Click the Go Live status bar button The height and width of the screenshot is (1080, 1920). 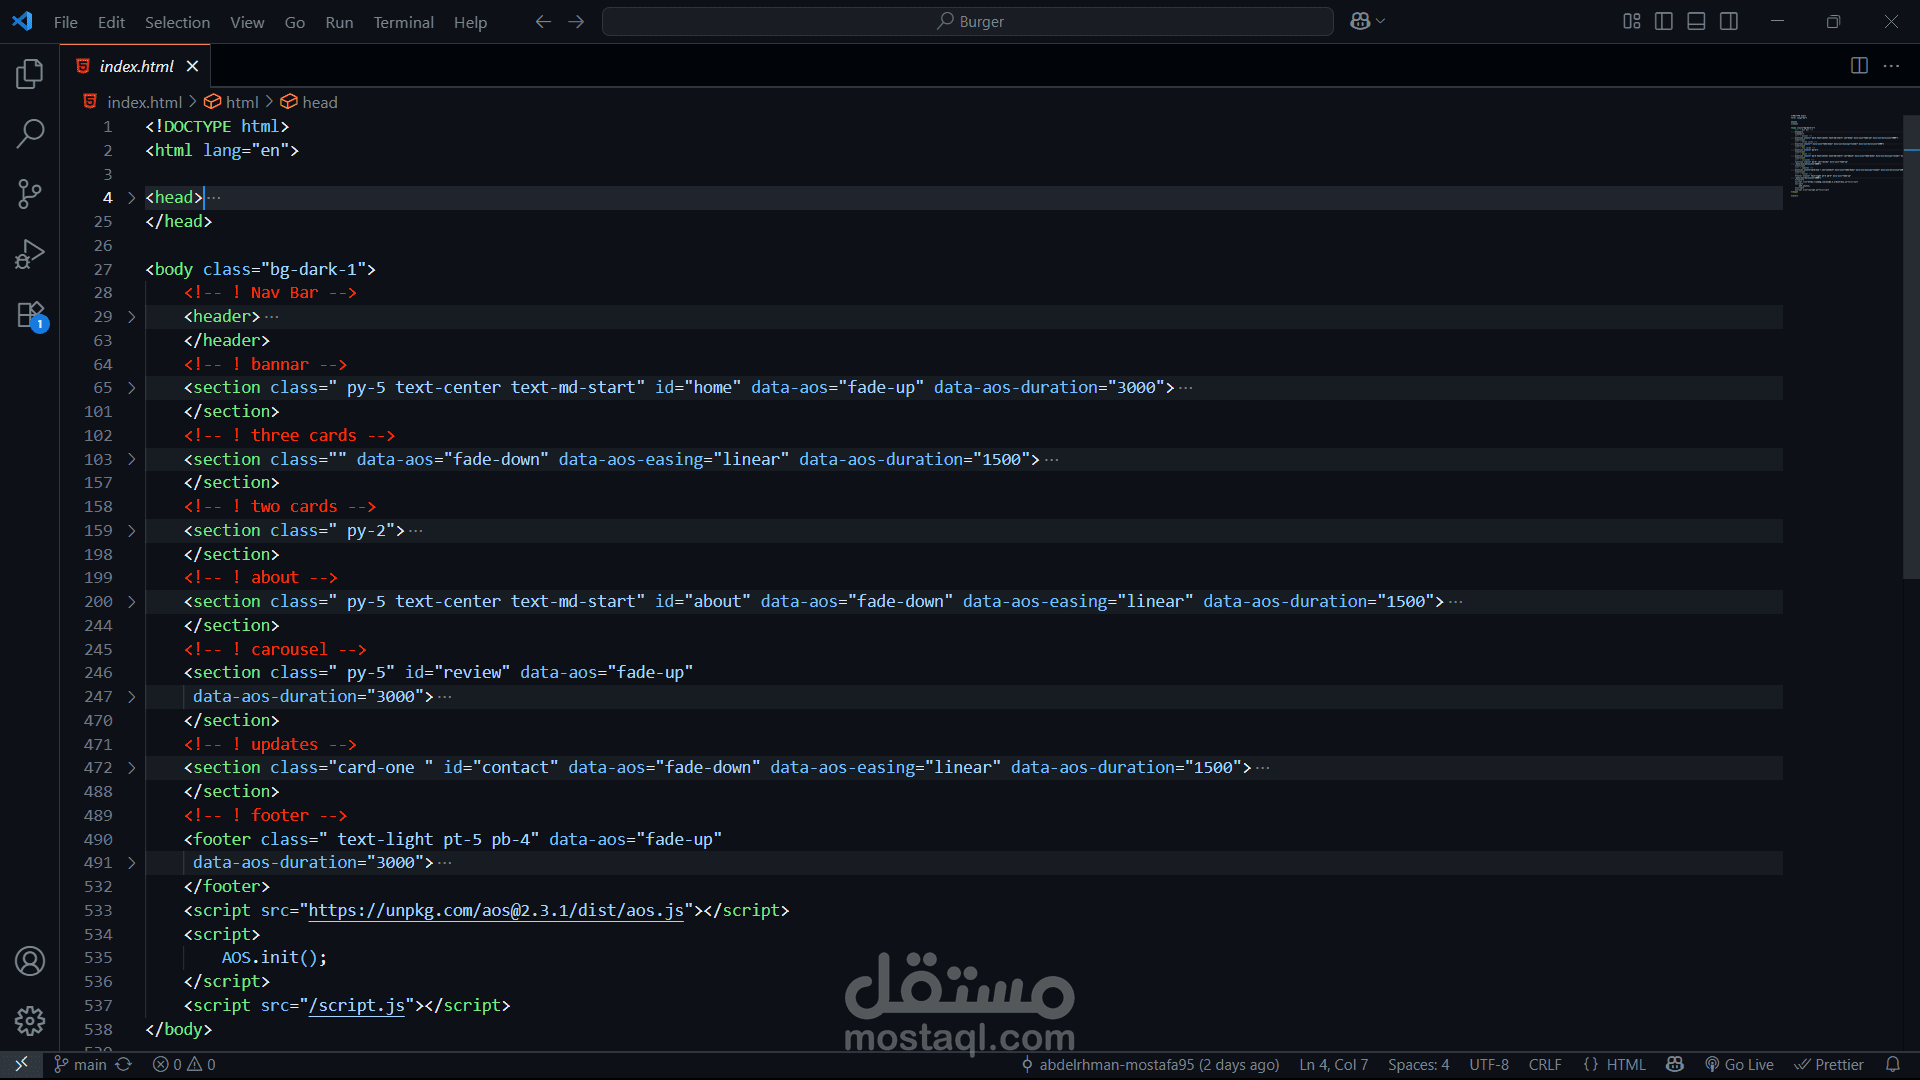[x=1739, y=1064]
